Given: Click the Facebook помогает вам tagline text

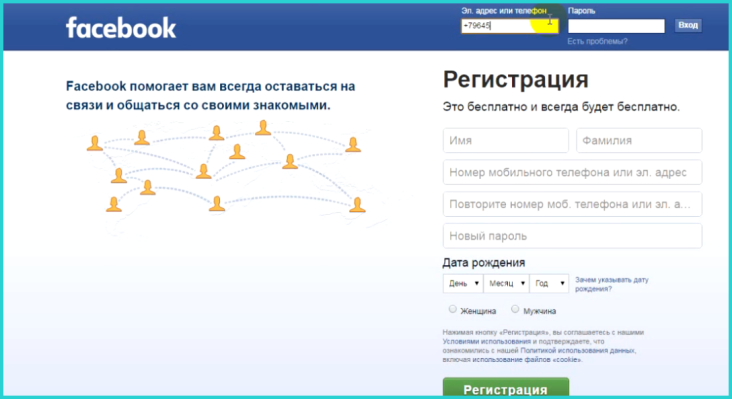Looking at the screenshot, I should coord(211,96).
